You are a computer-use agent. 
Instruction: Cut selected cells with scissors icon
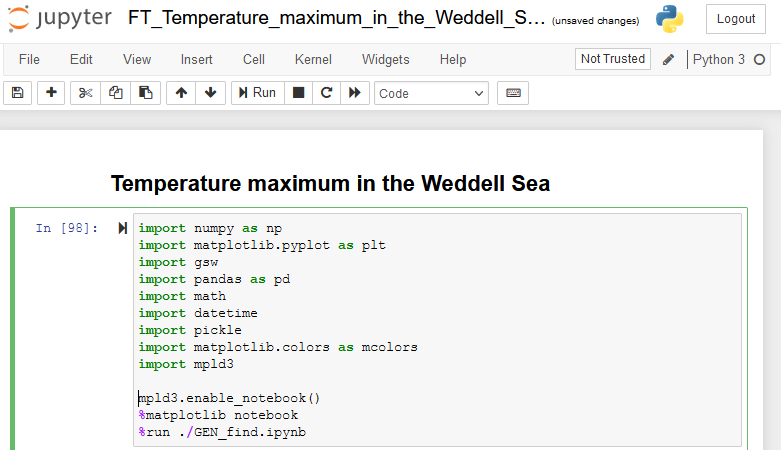pos(86,93)
